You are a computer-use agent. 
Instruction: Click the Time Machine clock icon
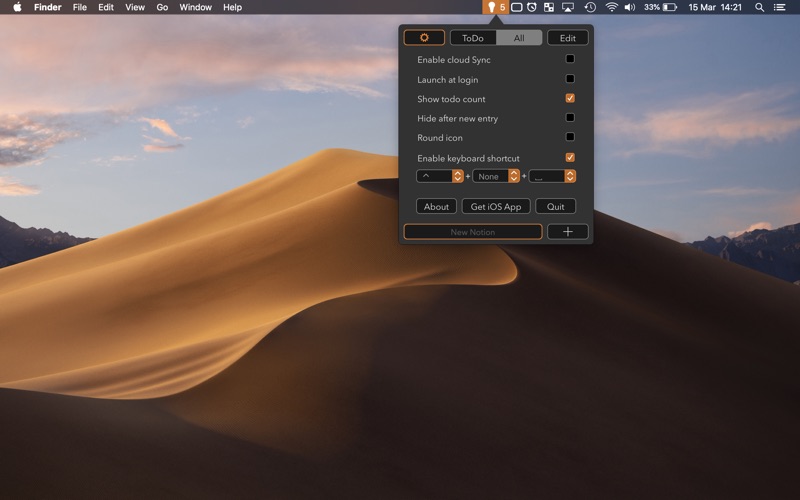point(590,7)
